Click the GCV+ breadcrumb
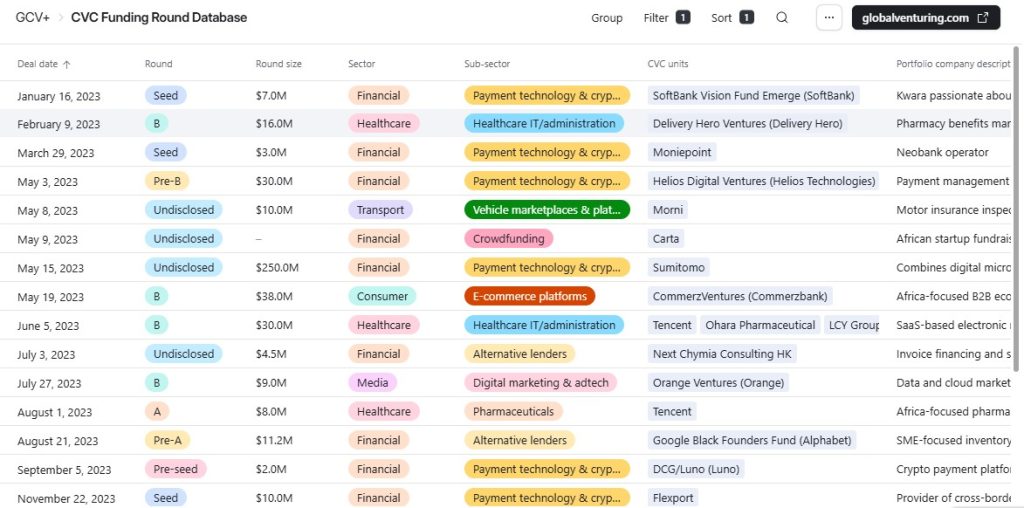Screen dimensions: 1024x508 click(x=33, y=18)
